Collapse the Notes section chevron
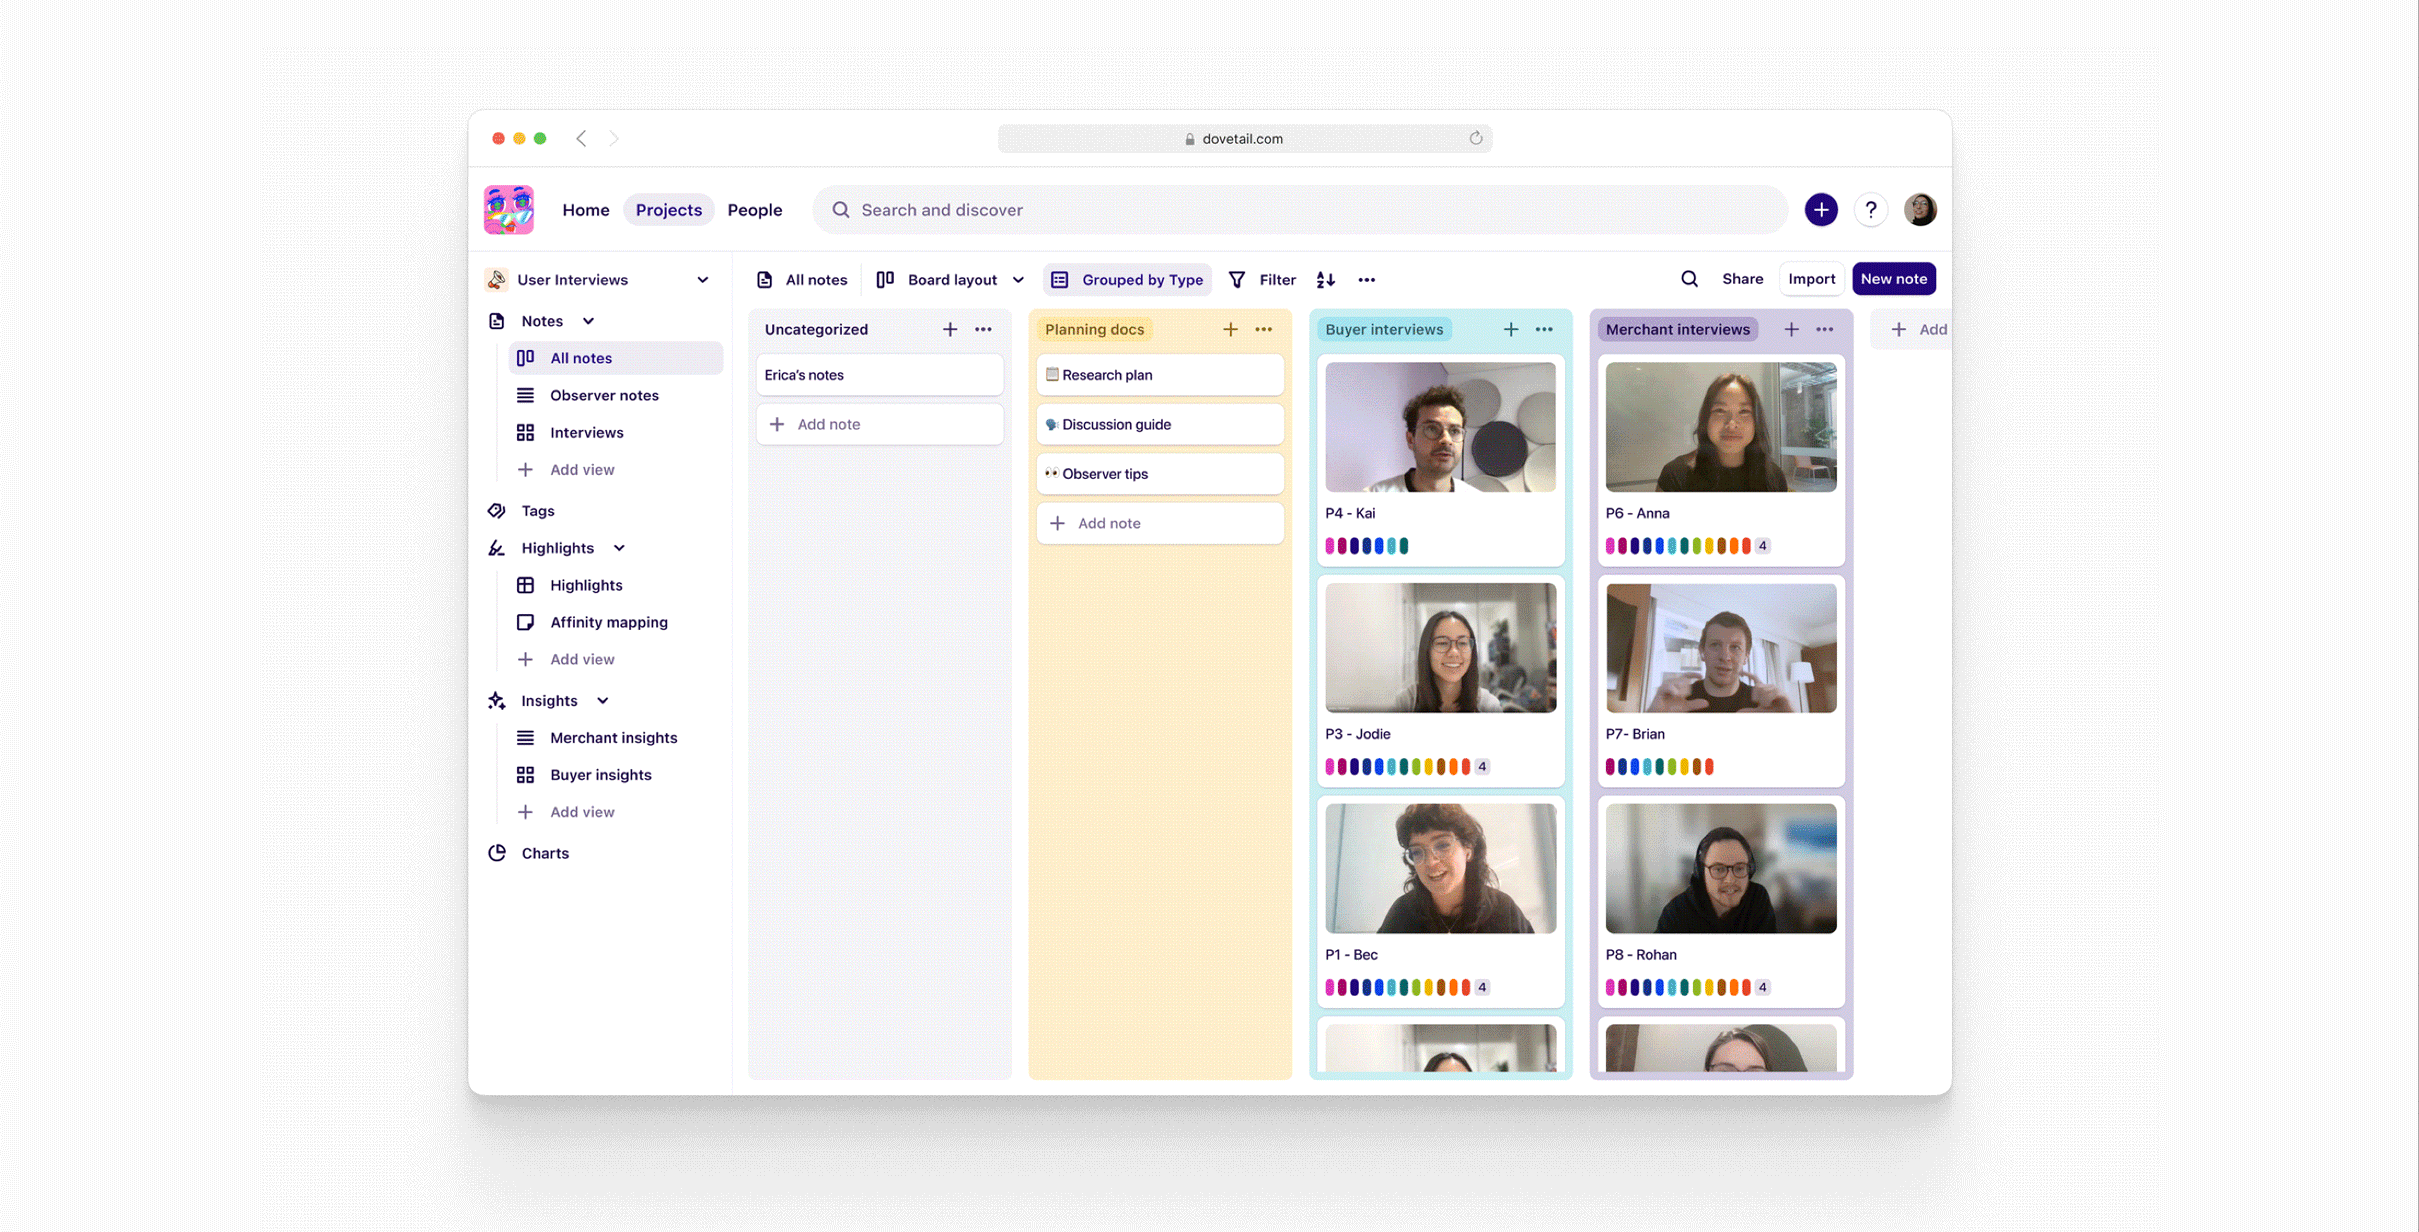This screenshot has height=1232, width=2419. [588, 321]
